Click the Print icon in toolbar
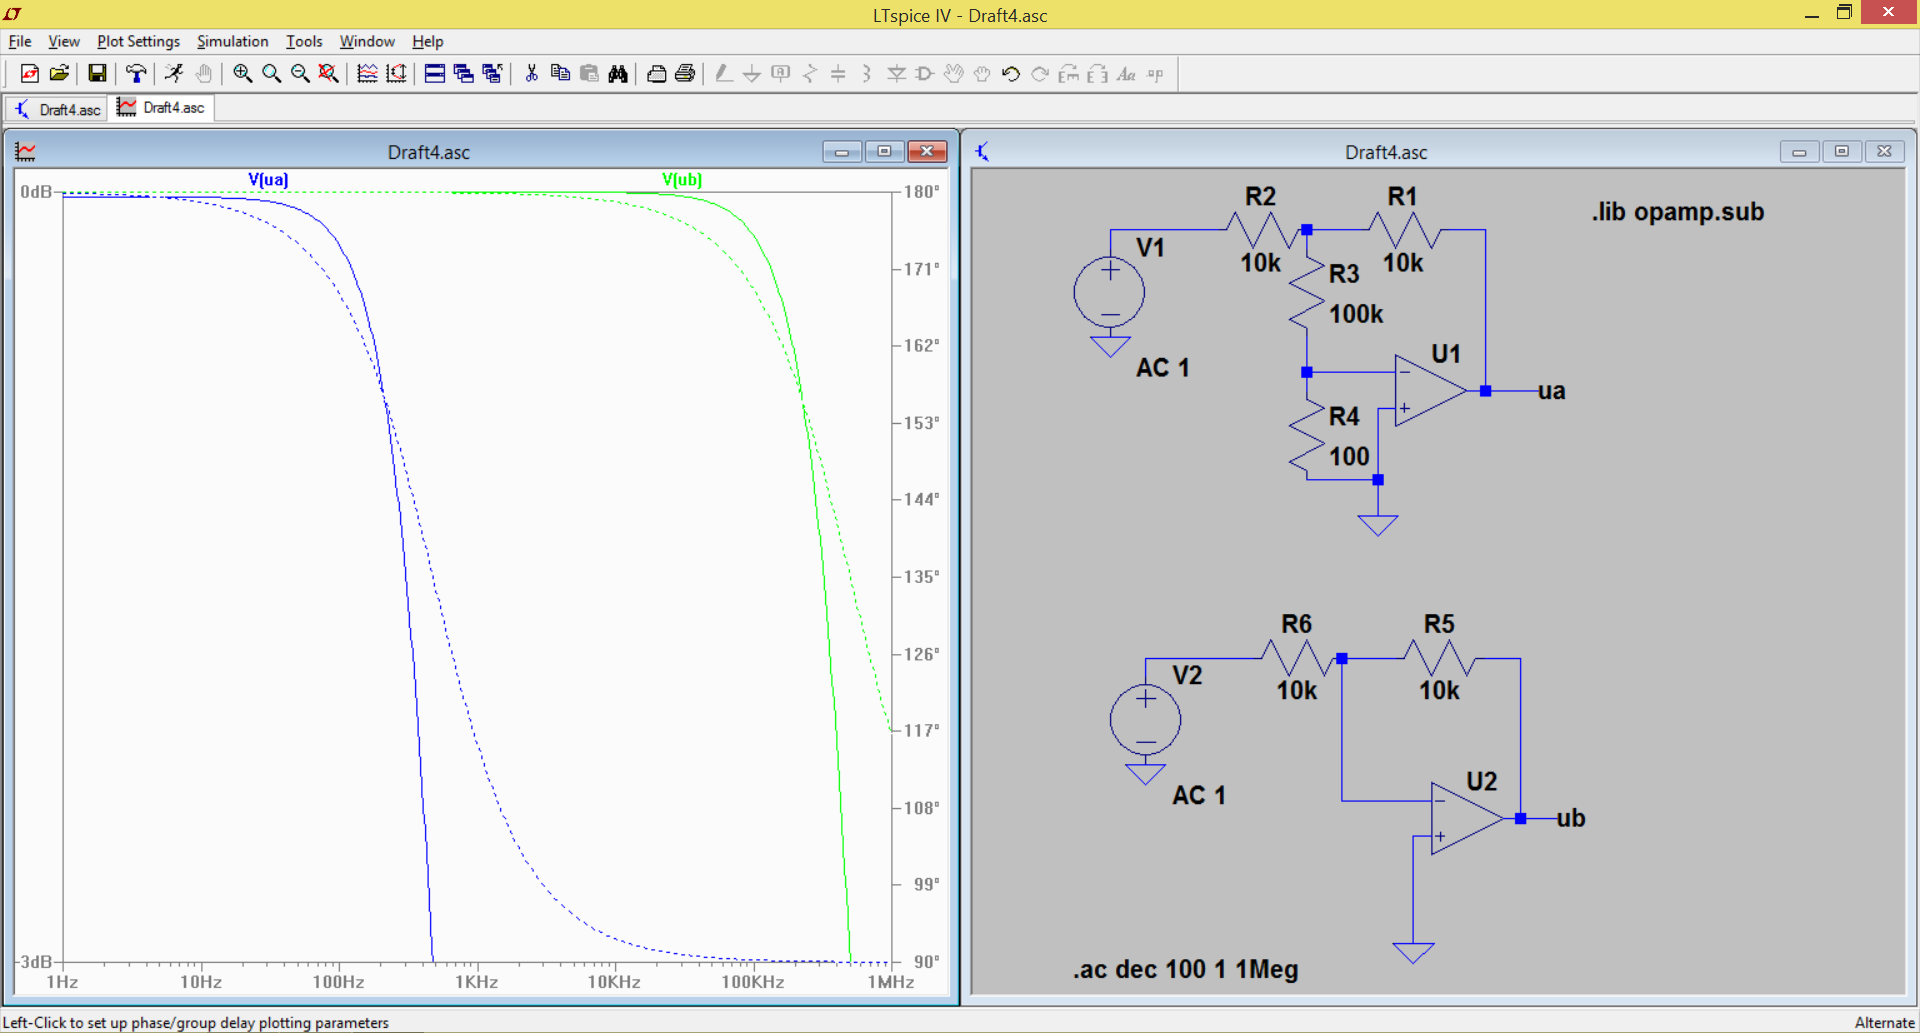This screenshot has height=1033, width=1920. [685, 73]
